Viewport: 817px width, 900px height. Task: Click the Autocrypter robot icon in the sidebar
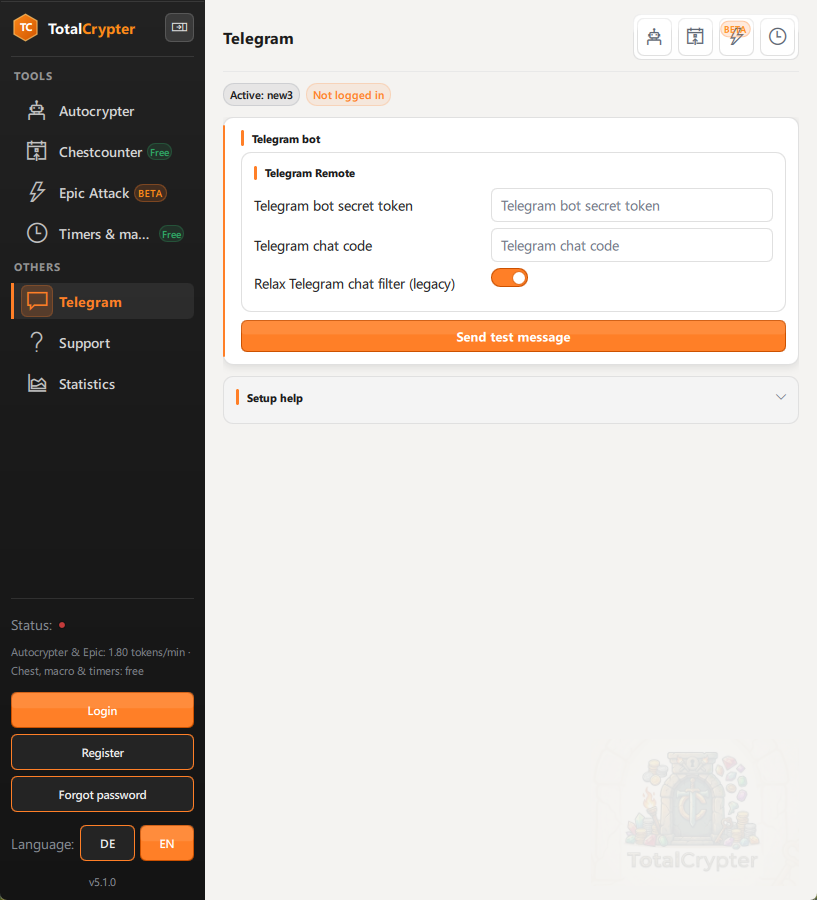tap(37, 111)
